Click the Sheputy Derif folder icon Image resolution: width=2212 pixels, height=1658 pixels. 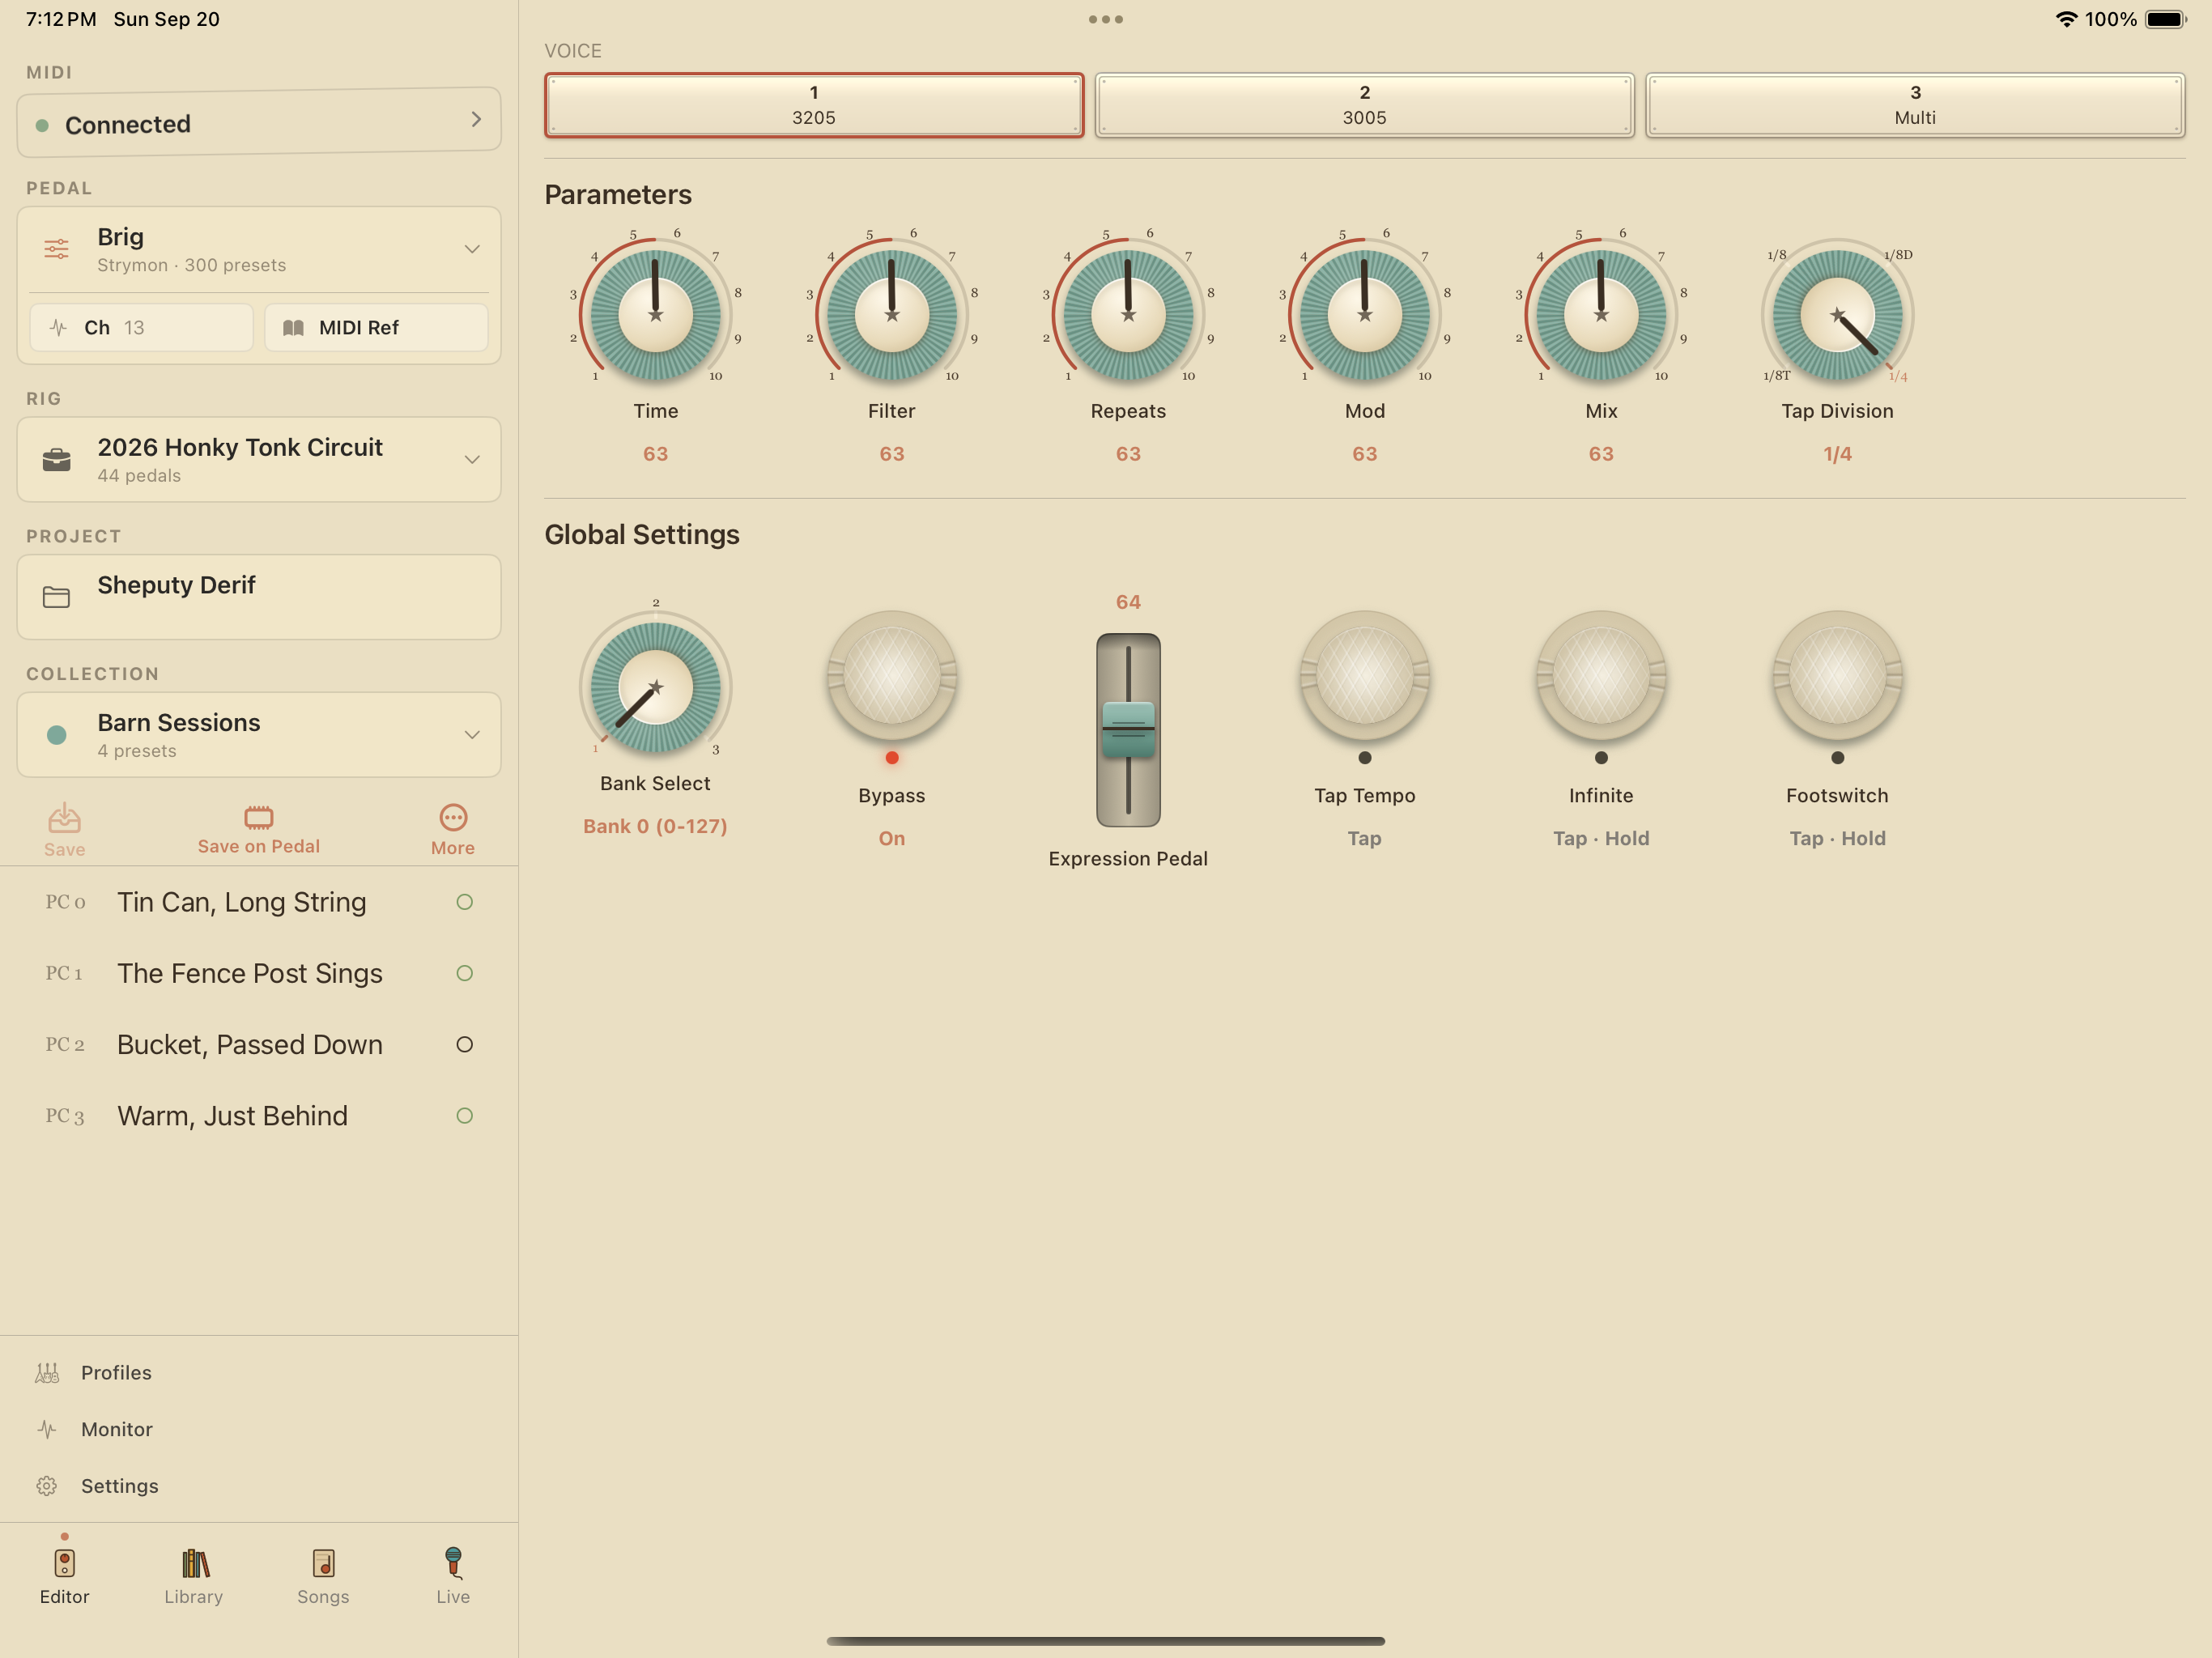click(57, 597)
